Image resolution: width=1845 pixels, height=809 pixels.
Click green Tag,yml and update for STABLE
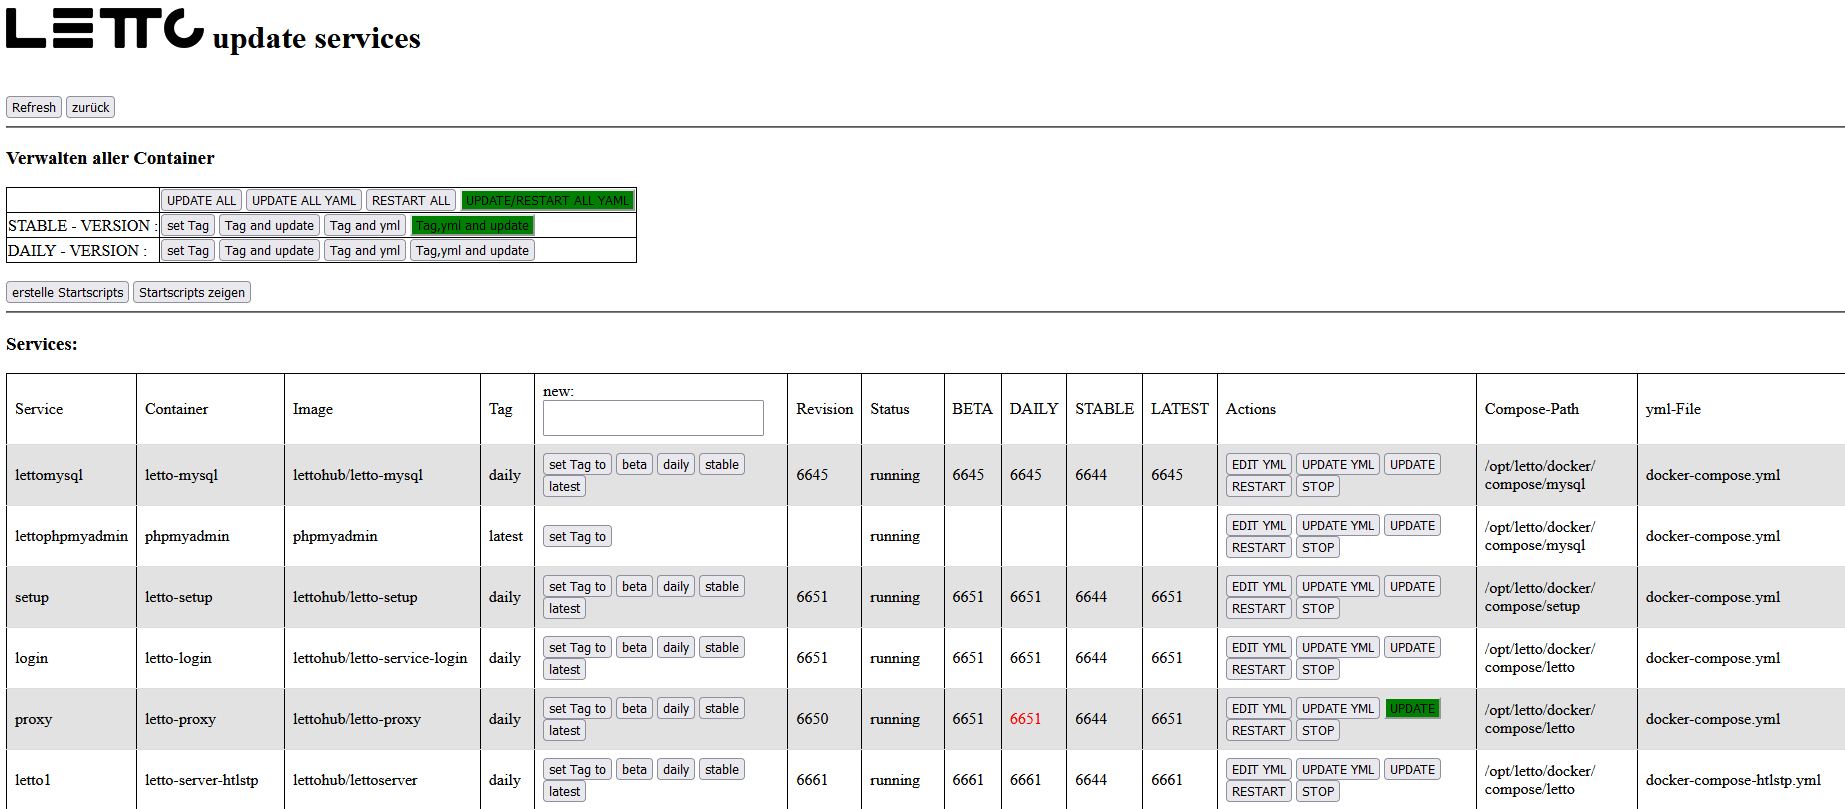pos(472,226)
